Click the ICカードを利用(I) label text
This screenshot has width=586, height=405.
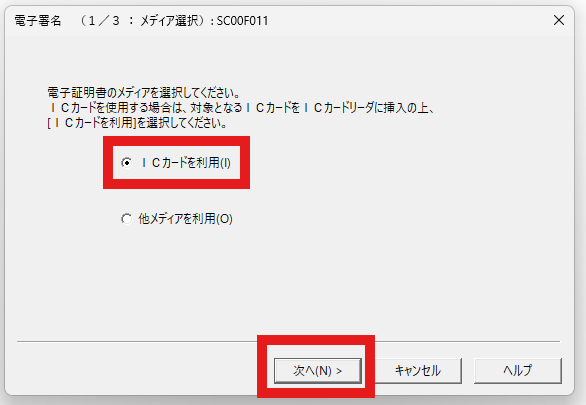click(185, 163)
